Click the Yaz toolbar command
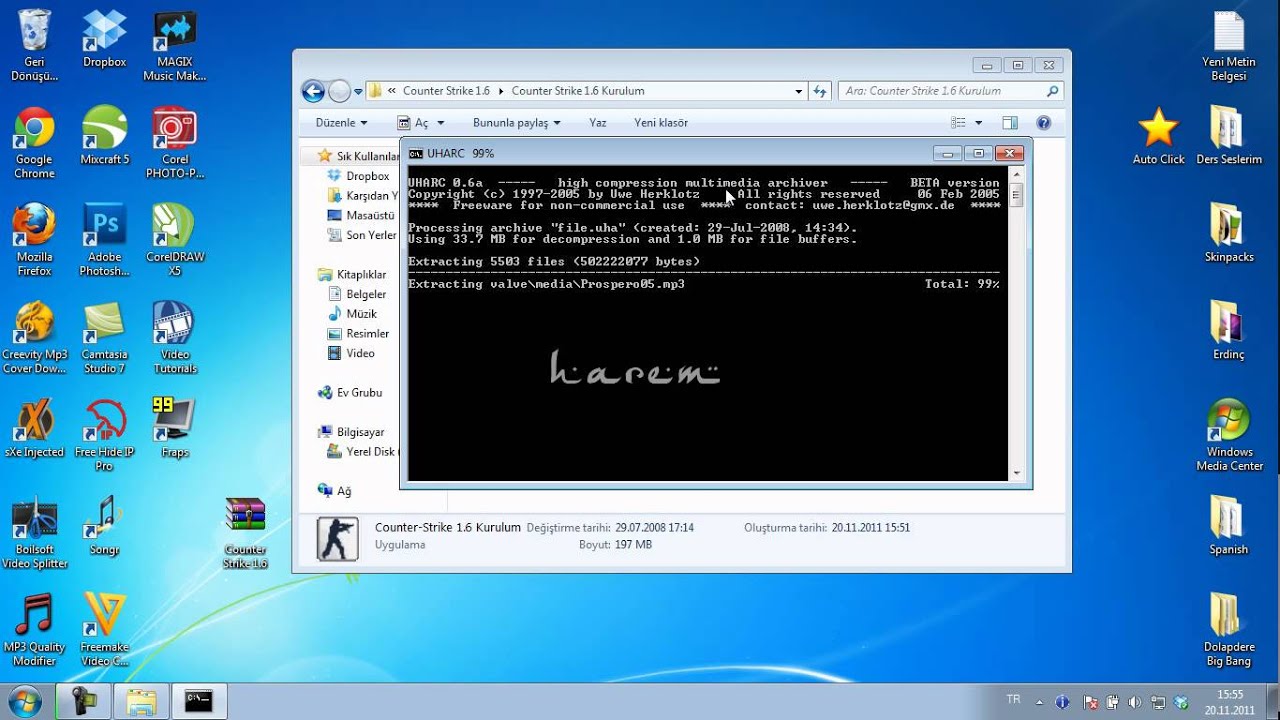The height and width of the screenshot is (720, 1280). (598, 123)
